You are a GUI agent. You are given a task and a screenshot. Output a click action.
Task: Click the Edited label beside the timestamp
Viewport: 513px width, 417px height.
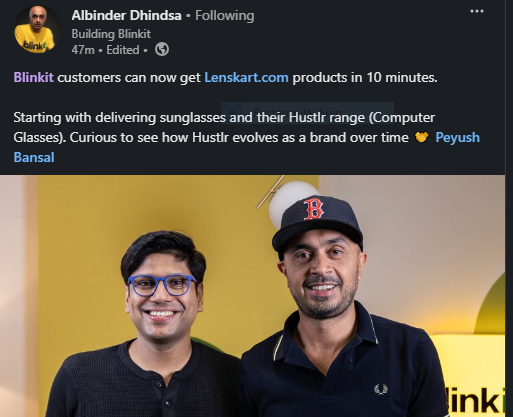click(123, 50)
